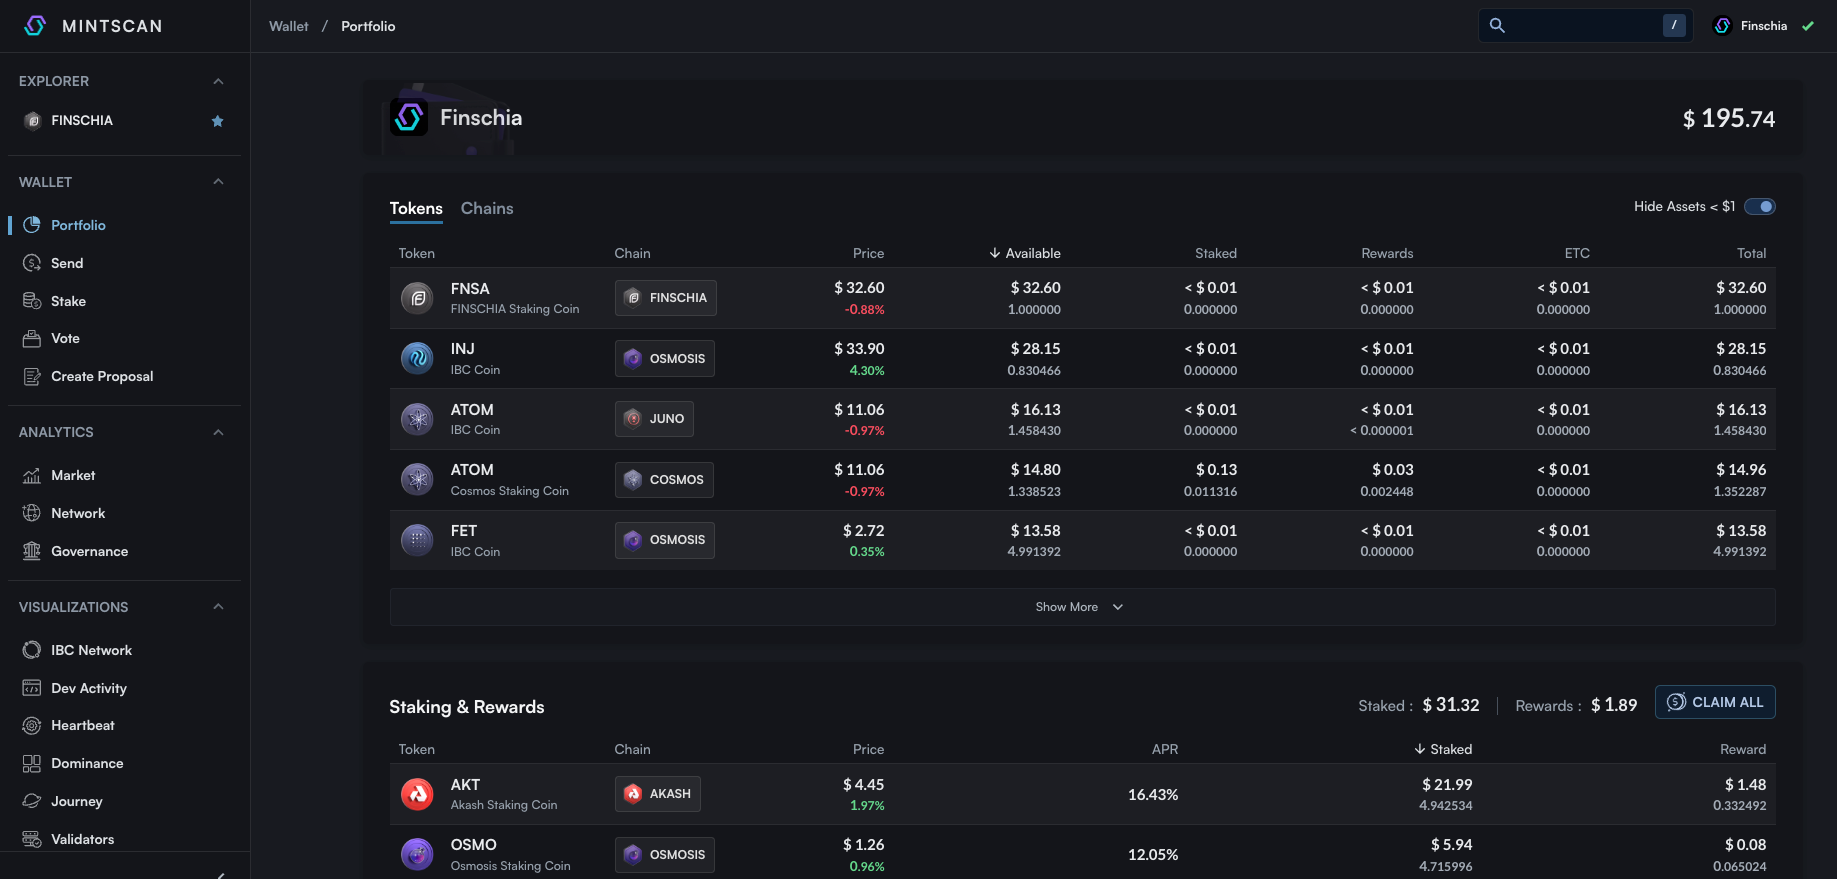1837x879 pixels.
Task: Open the Governance menu item
Action: (89, 551)
